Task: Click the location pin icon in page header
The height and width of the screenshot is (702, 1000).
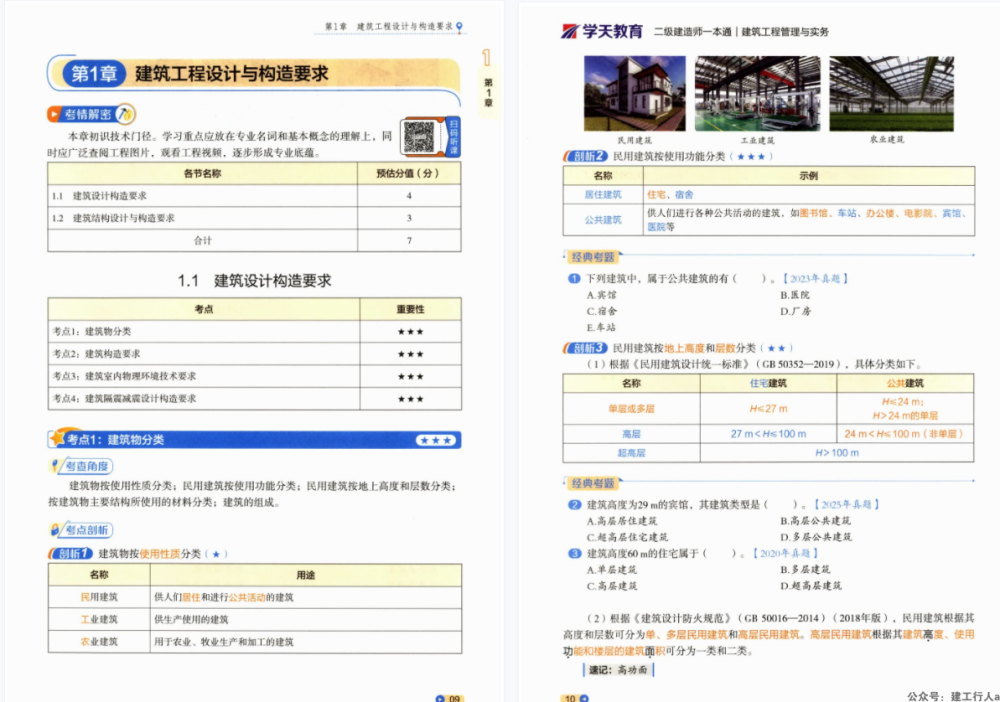Action: 459,27
